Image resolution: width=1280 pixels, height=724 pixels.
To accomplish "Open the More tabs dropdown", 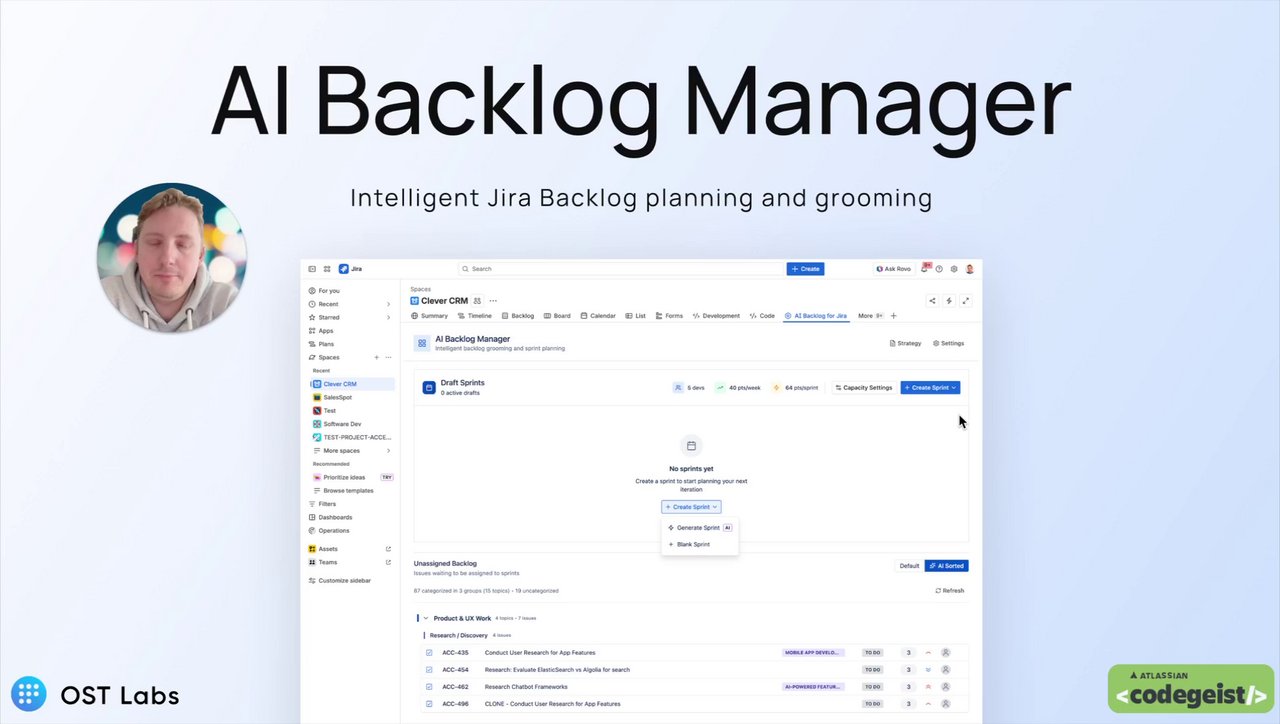I will [x=870, y=316].
